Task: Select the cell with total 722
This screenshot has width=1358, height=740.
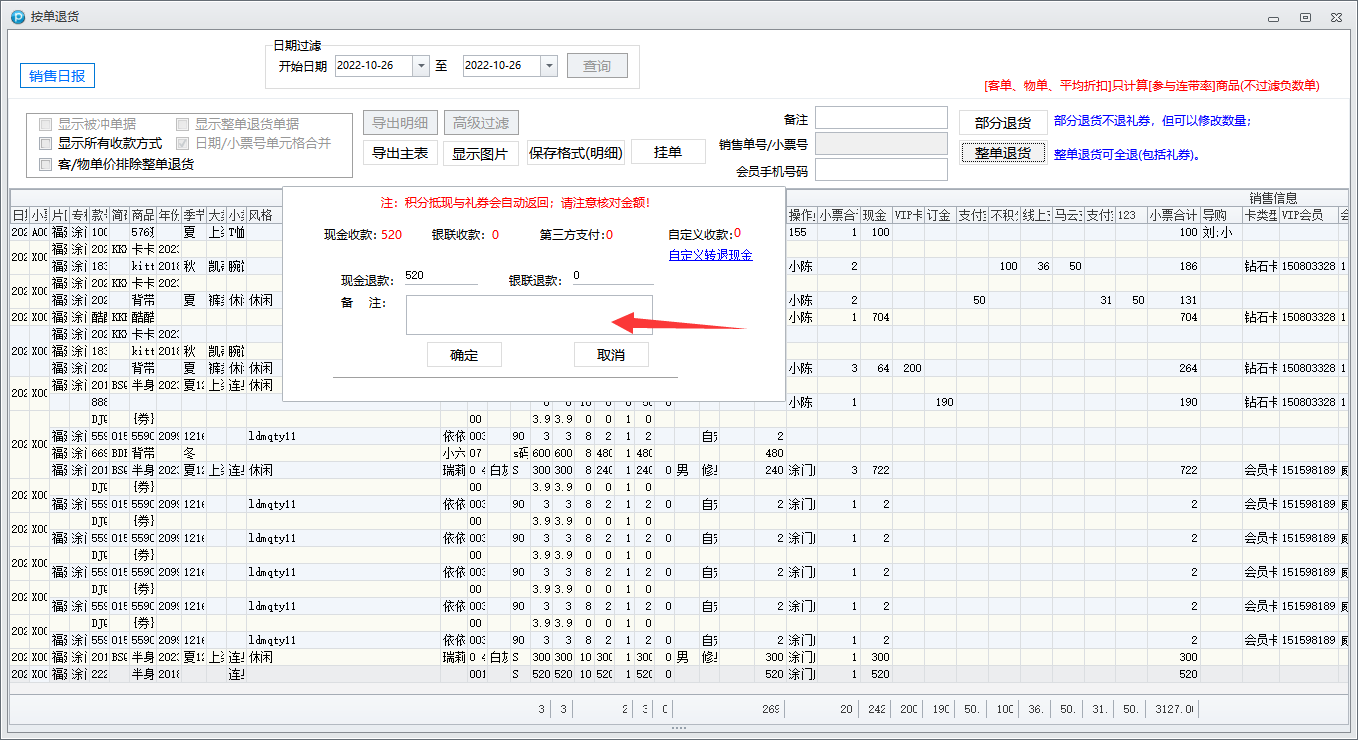Action: (x=1174, y=470)
